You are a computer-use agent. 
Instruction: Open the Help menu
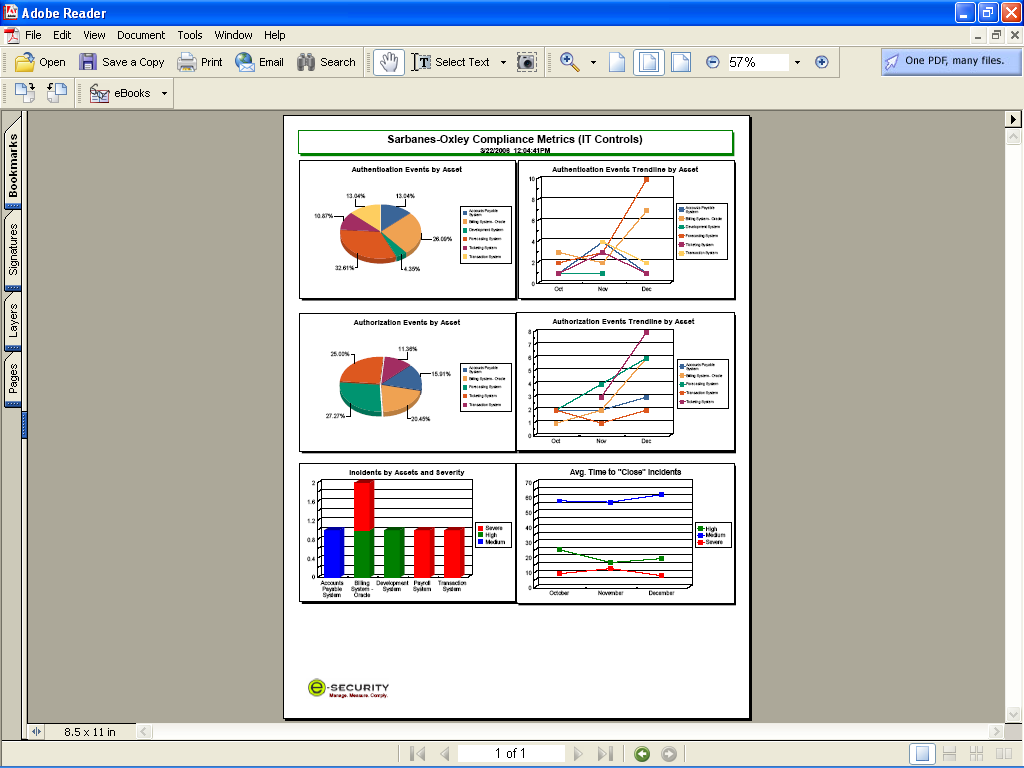point(274,35)
